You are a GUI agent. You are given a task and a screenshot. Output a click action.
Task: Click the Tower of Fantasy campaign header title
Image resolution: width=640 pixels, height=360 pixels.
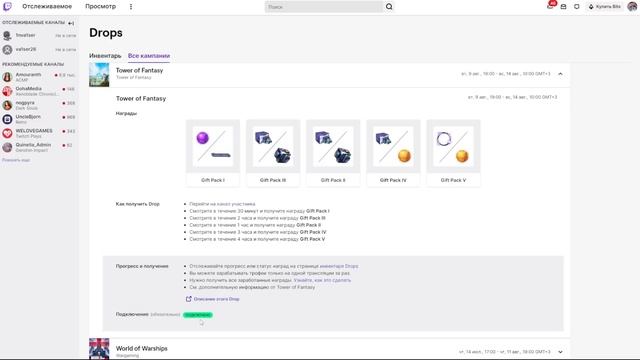pyautogui.click(x=140, y=71)
